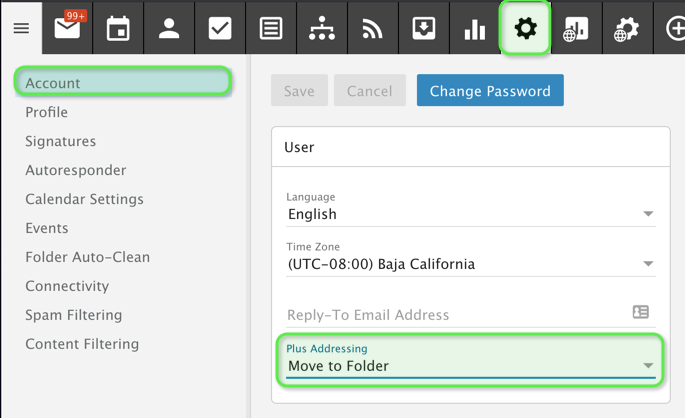Open the Tasks checkmark icon
This screenshot has width=685, height=418.
tap(220, 28)
